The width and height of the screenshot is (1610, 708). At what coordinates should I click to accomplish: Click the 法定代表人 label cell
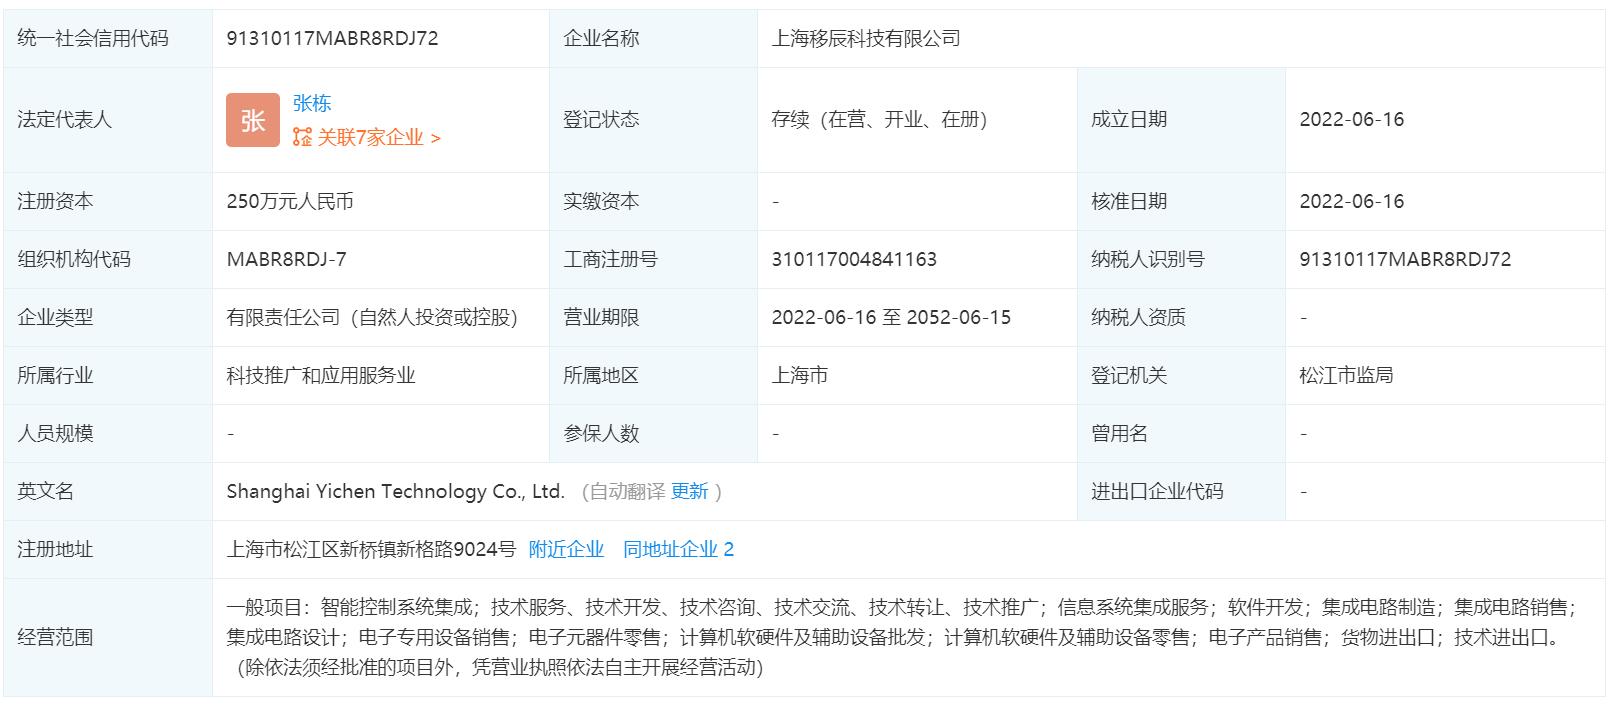click(107, 120)
